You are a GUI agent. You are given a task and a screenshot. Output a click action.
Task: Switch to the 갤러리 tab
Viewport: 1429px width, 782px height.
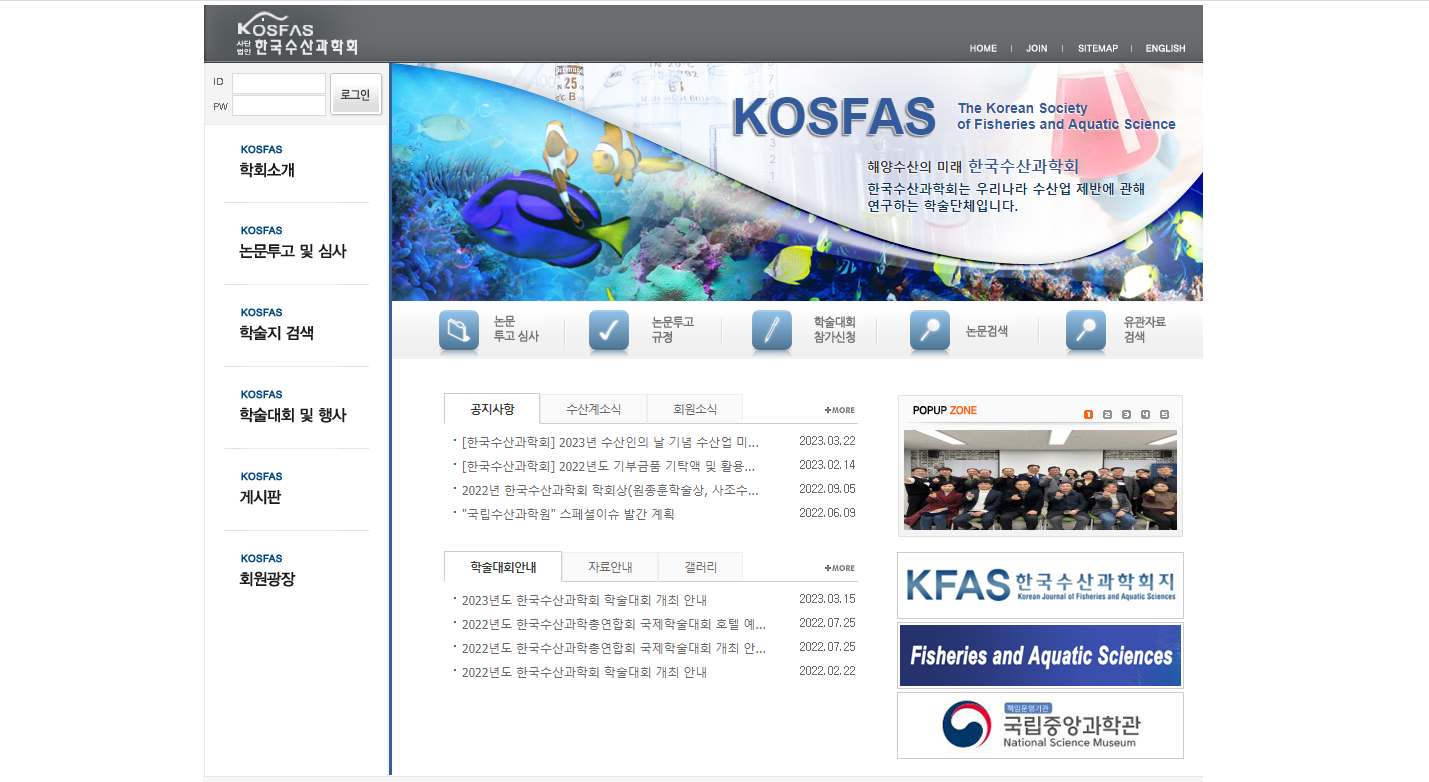(x=700, y=567)
